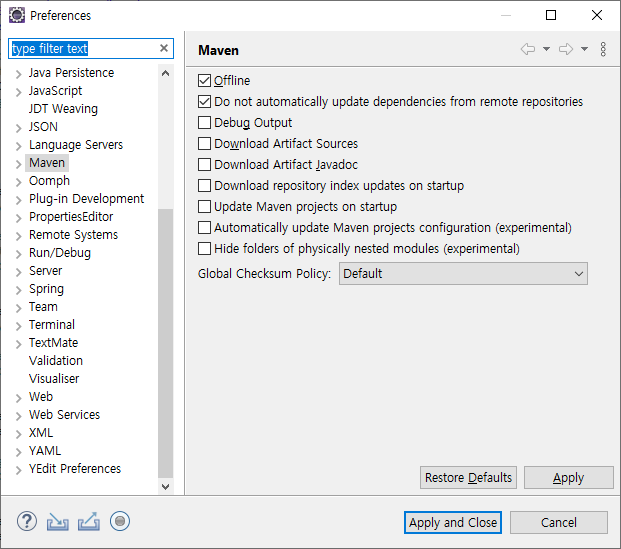Click the Import preferences icon
The image size is (621, 549).
[57, 522]
